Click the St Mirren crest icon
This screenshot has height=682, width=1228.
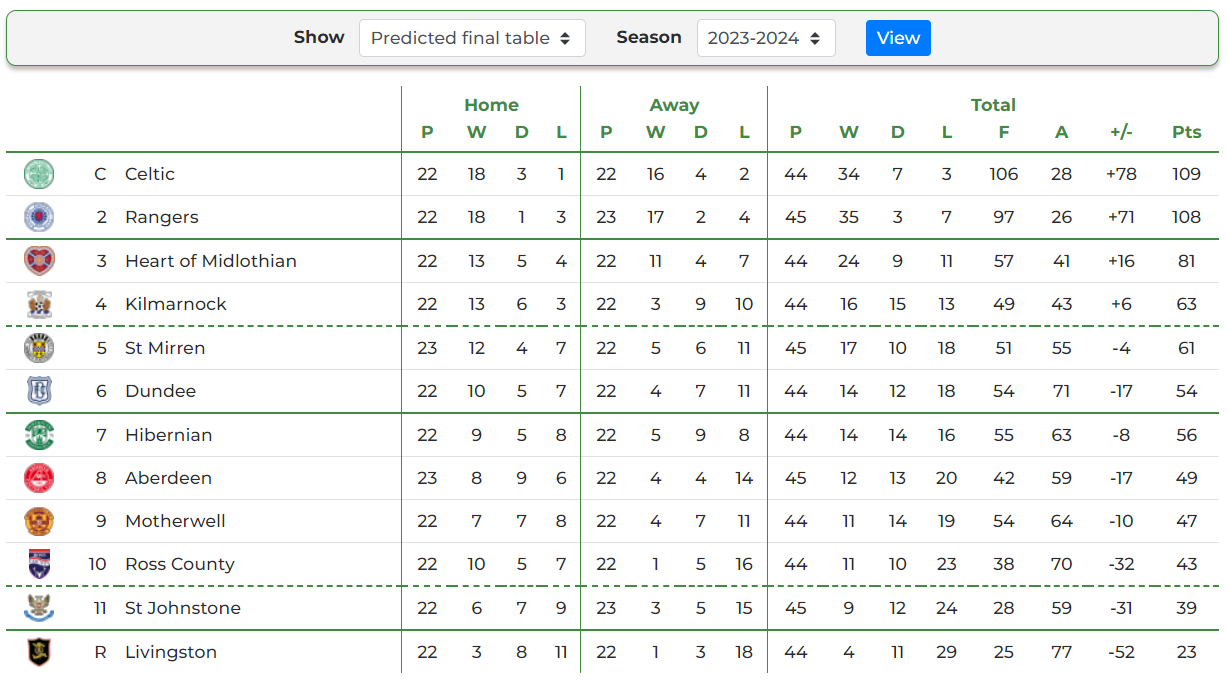coord(39,348)
